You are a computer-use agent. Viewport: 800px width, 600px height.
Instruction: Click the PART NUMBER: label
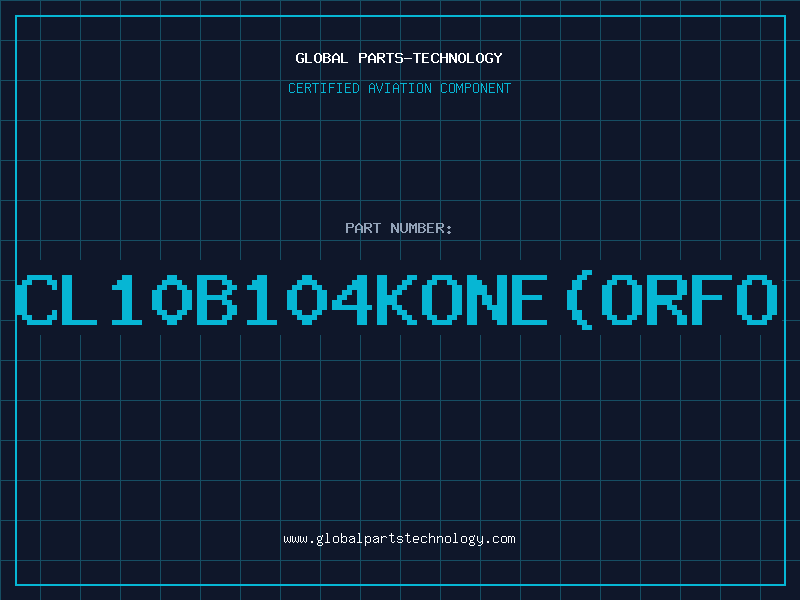pyautogui.click(x=399, y=228)
